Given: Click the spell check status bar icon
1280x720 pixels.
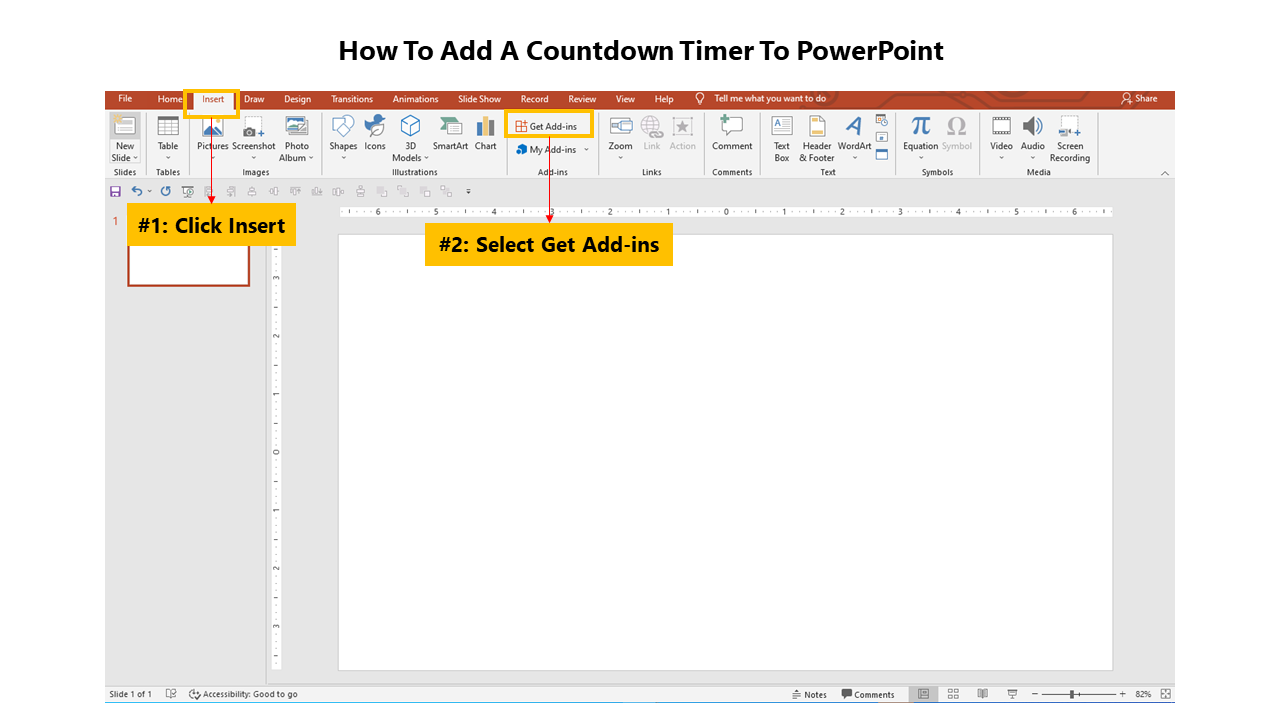Looking at the screenshot, I should (171, 694).
